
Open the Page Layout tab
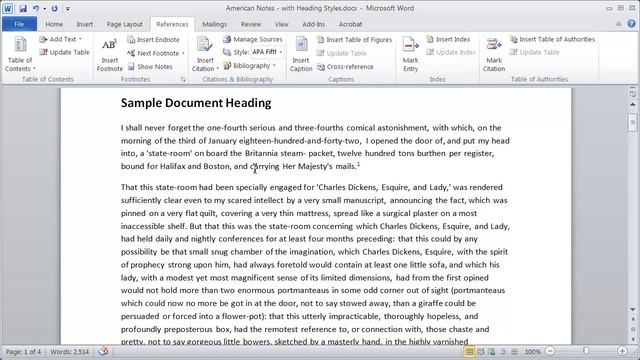point(124,24)
